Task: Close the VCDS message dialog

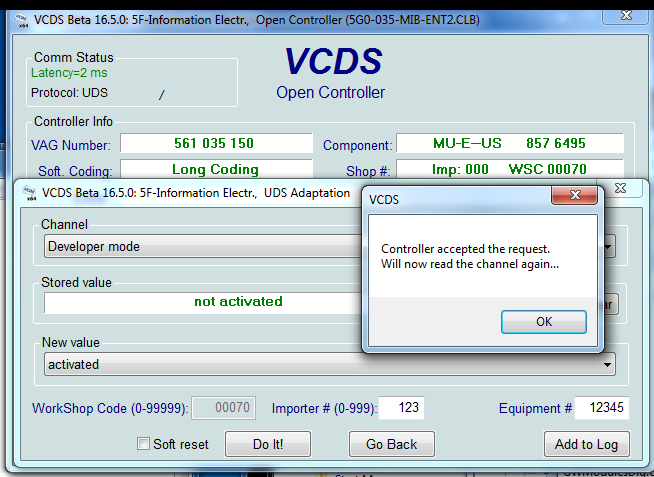Action: pyautogui.click(x=575, y=195)
